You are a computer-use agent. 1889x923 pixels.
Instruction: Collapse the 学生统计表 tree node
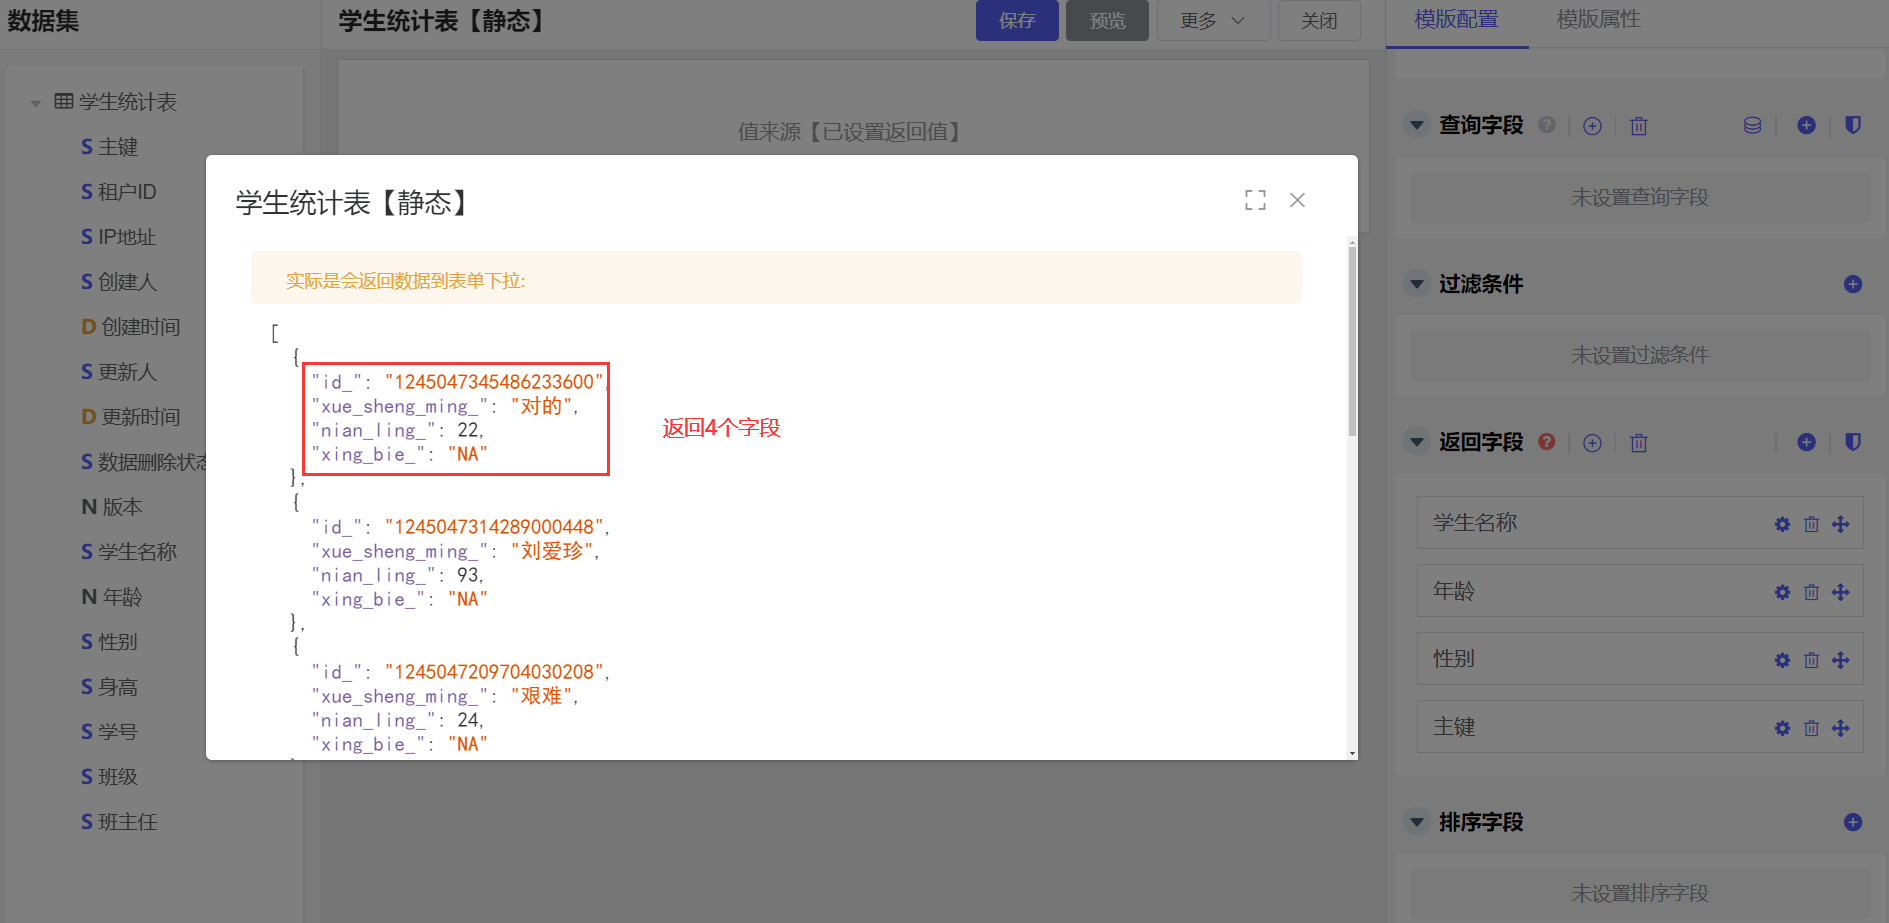point(36,103)
